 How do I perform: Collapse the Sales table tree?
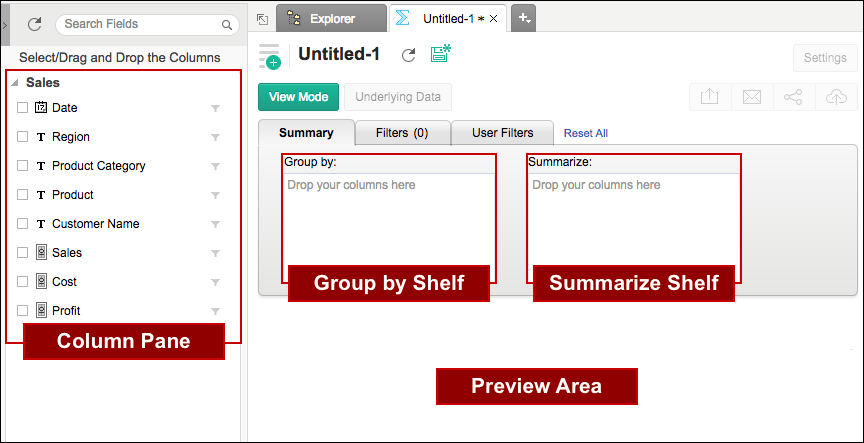coord(15,83)
